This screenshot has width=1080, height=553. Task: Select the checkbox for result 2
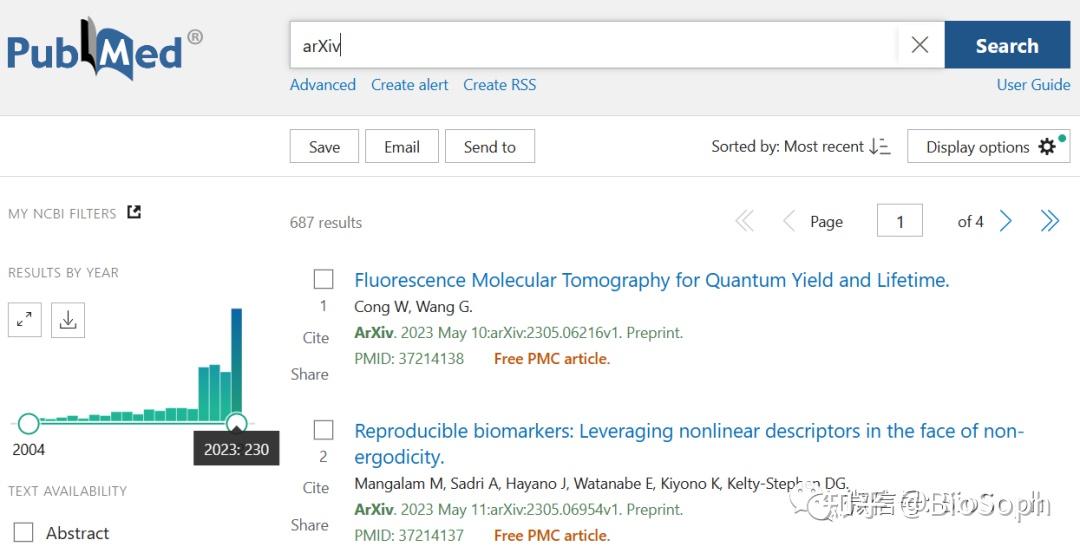click(x=324, y=430)
